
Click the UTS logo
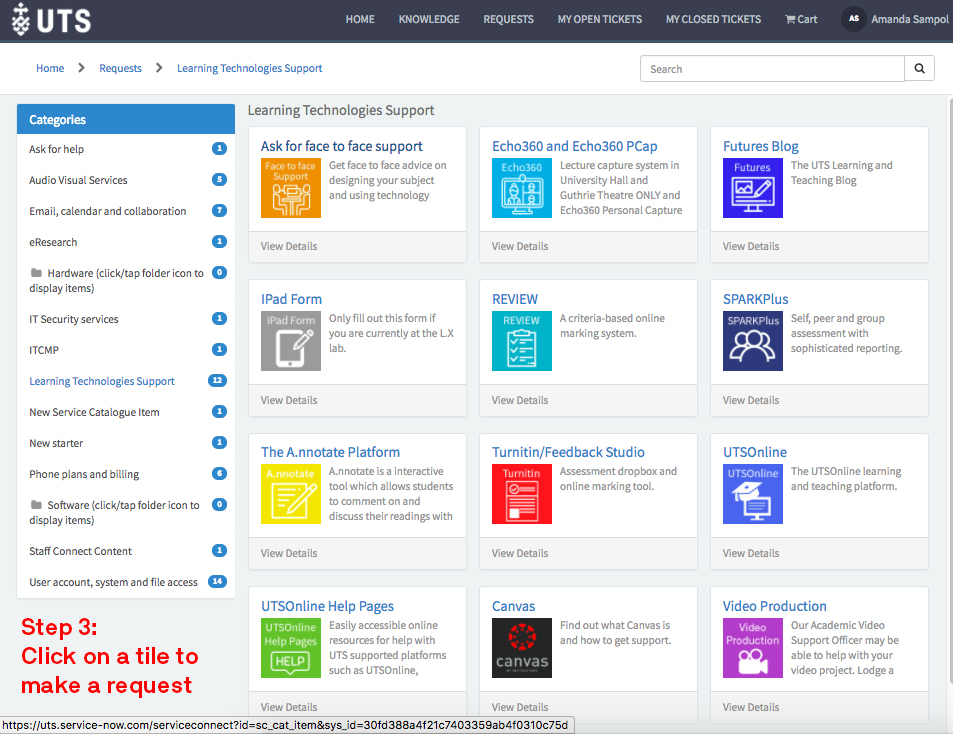tap(51, 19)
